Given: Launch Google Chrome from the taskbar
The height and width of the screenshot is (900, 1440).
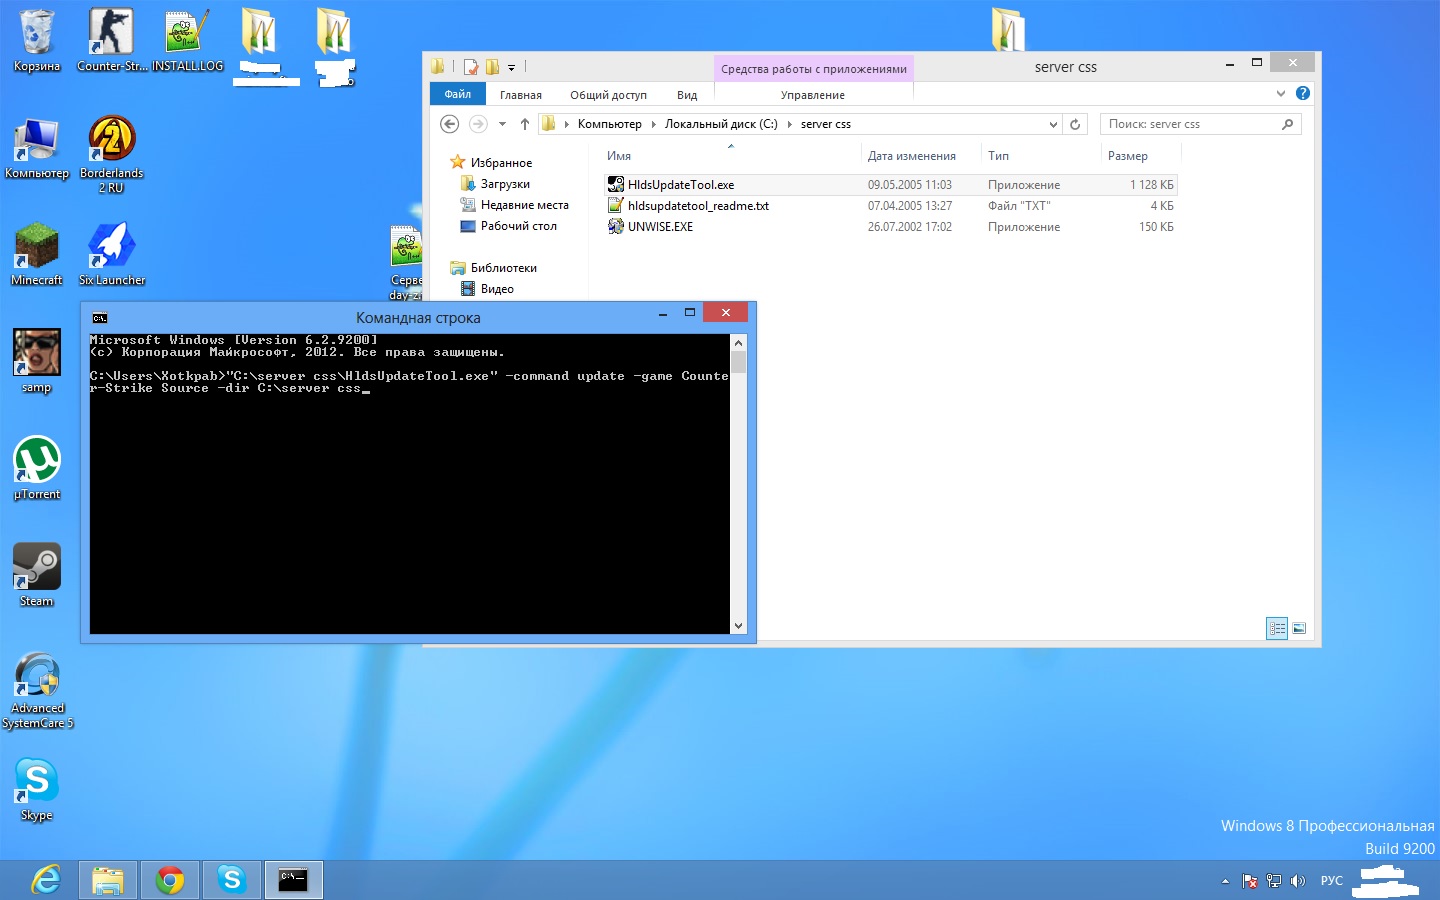Looking at the screenshot, I should click(x=170, y=880).
